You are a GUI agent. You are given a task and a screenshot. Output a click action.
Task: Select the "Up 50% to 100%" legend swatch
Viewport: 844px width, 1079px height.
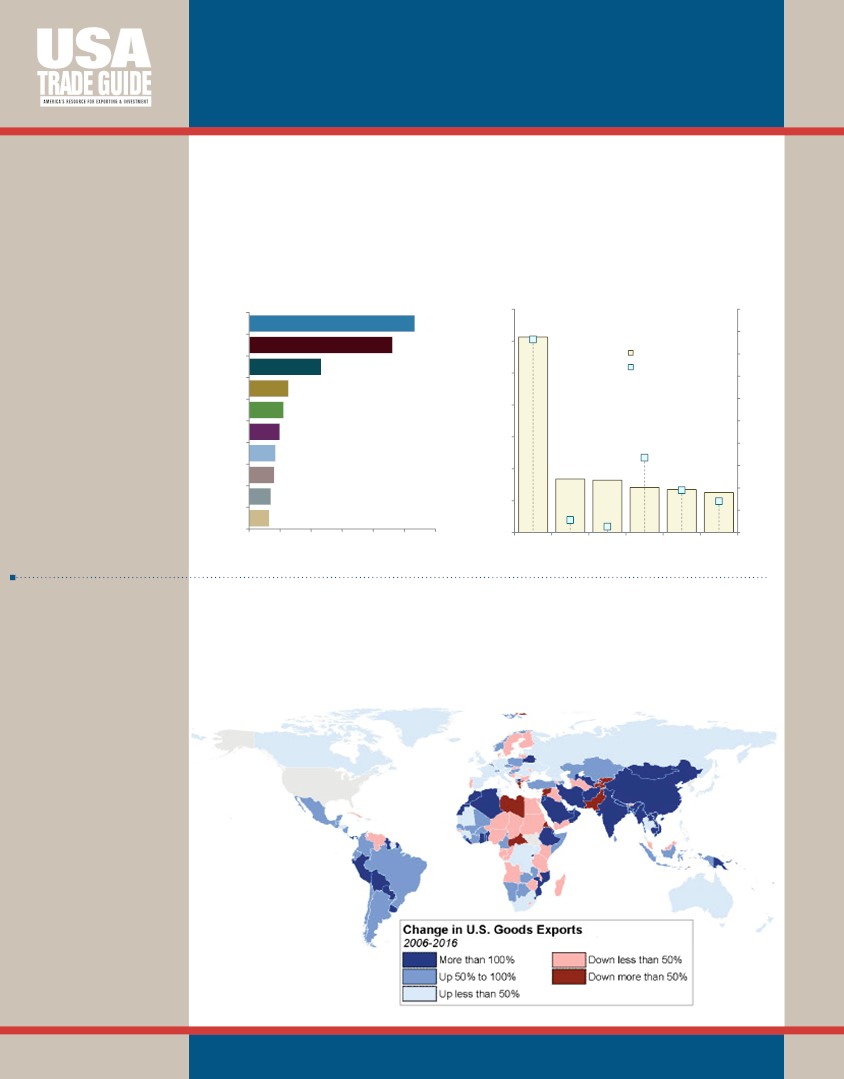419,976
